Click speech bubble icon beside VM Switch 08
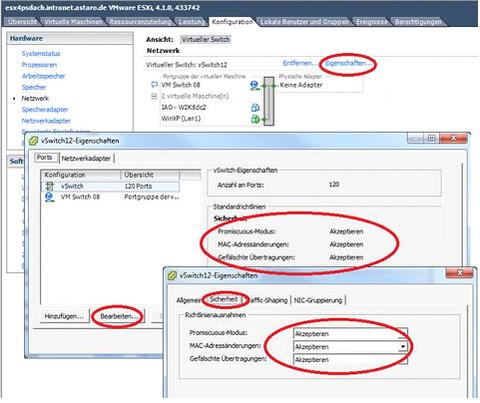The image size is (480, 403). tap(154, 85)
